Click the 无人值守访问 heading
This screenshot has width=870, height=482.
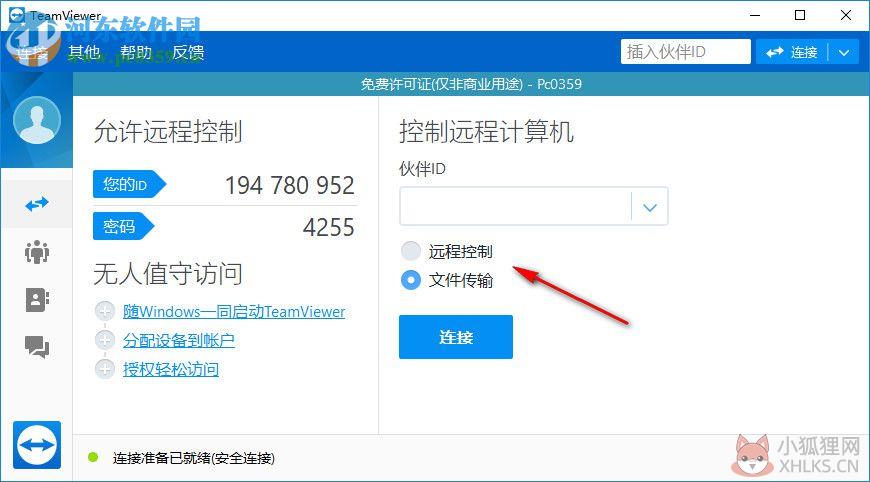[x=168, y=273]
